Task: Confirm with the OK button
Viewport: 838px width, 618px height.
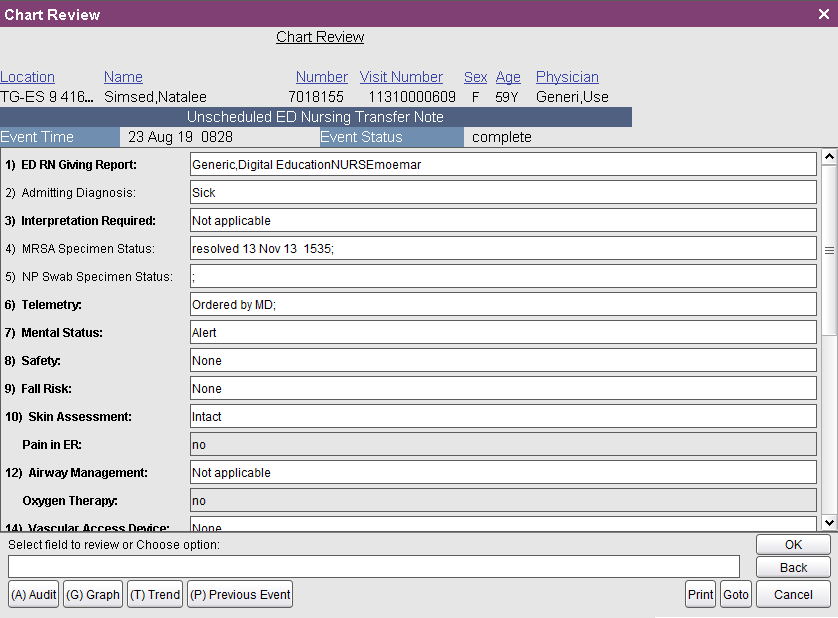Action: pos(792,544)
